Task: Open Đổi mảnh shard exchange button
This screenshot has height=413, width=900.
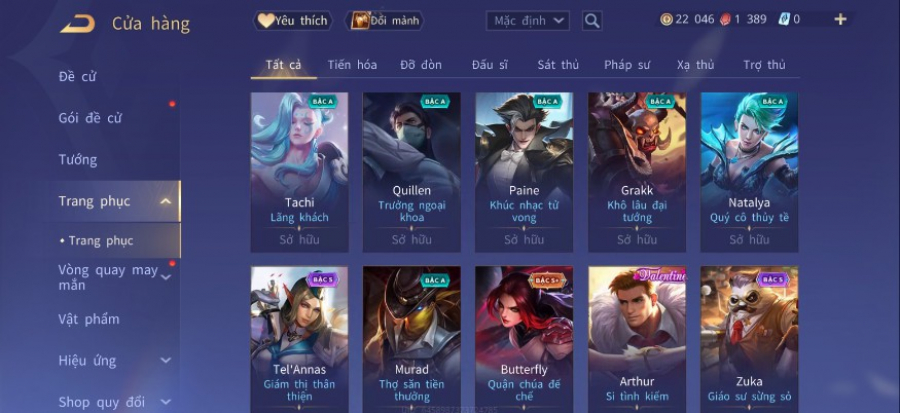Action: (385, 21)
